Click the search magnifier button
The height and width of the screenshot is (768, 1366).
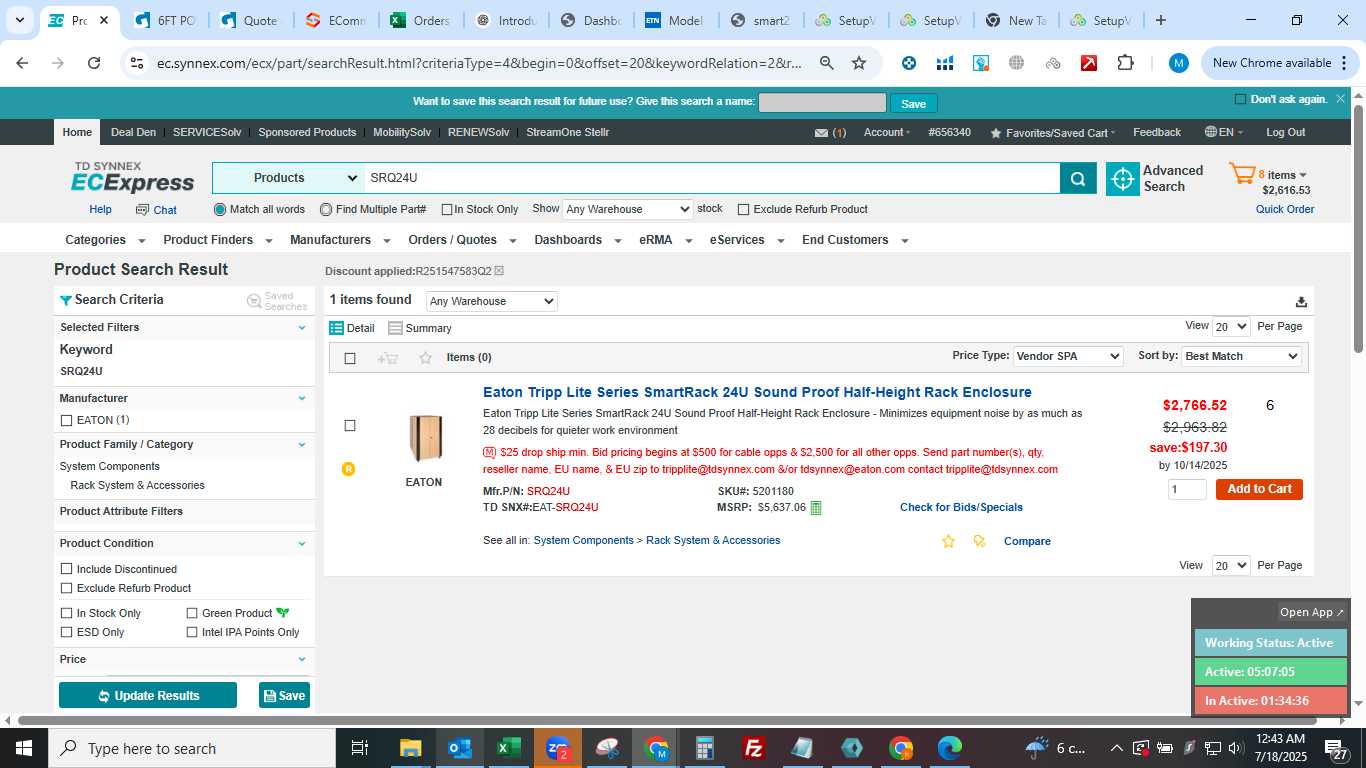(1078, 179)
